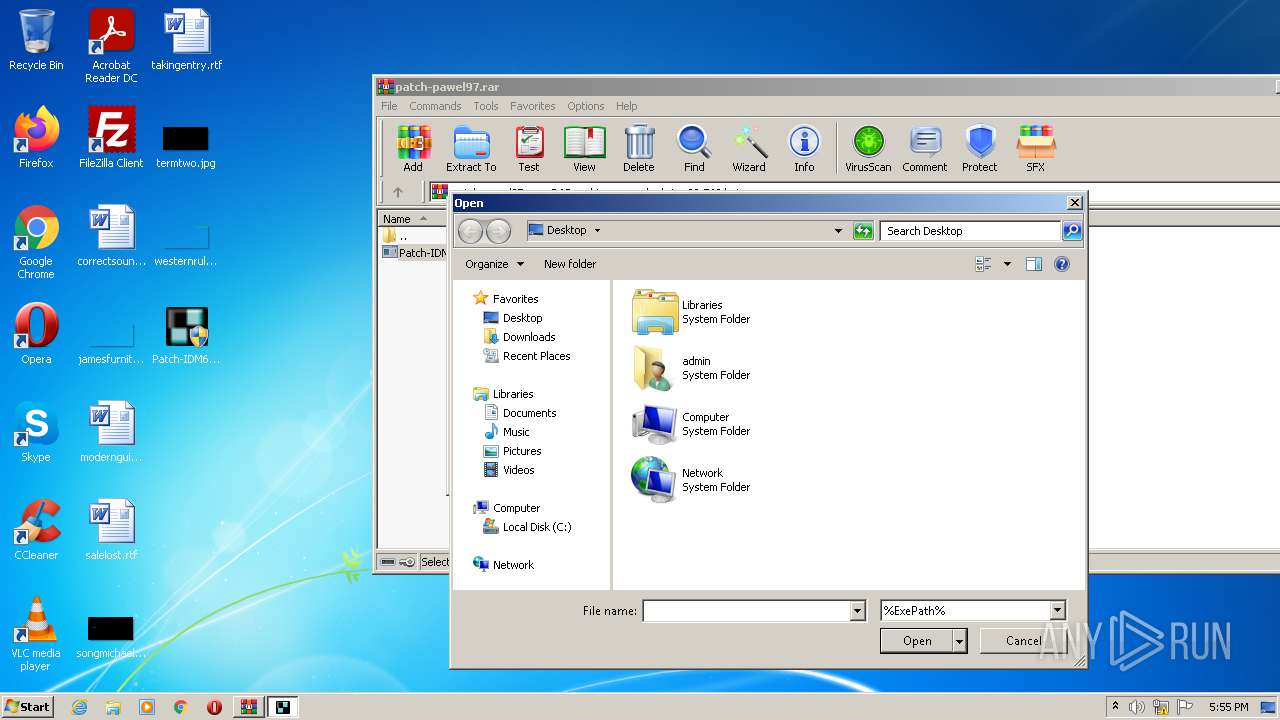
Task: Show the preview pane in the Open dialog
Action: pos(1034,264)
